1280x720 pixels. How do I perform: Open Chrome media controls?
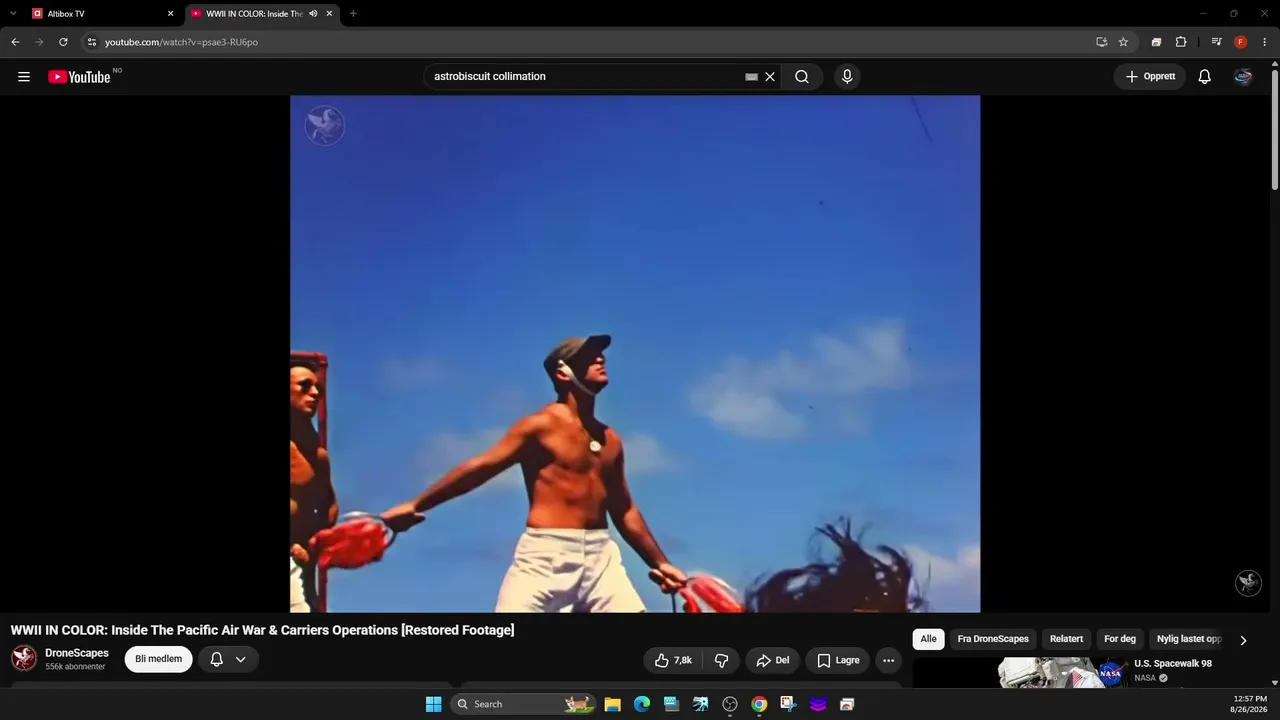(1216, 42)
